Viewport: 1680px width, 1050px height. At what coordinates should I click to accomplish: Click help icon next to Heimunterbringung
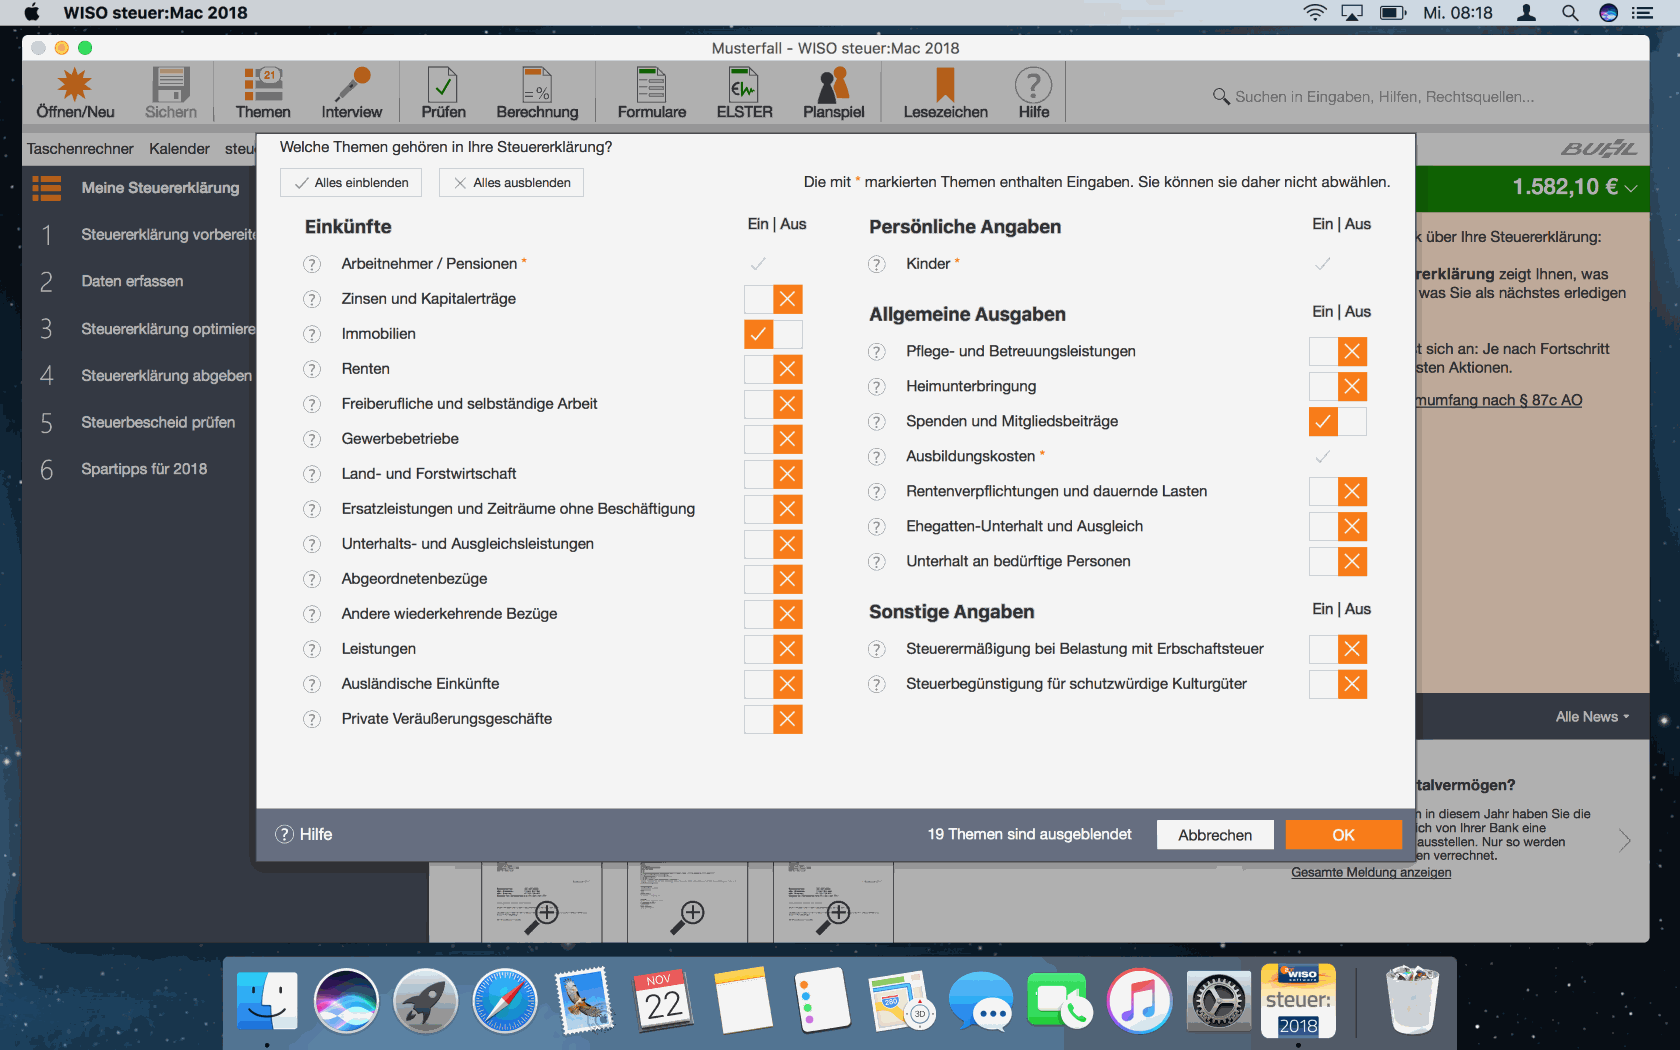[x=877, y=386]
